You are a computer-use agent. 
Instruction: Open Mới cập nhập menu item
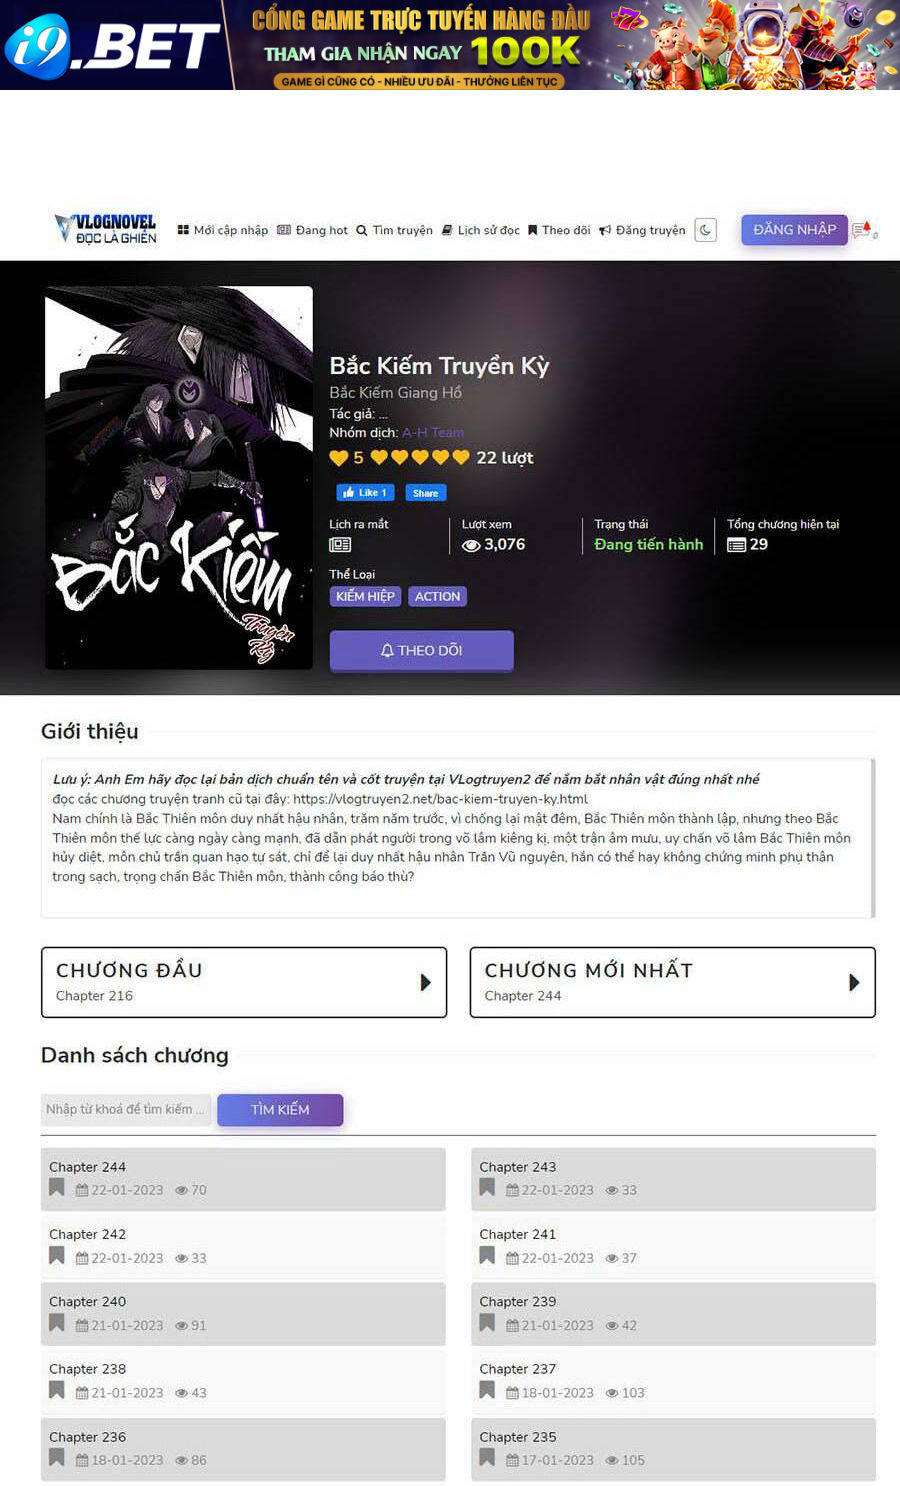click(222, 230)
